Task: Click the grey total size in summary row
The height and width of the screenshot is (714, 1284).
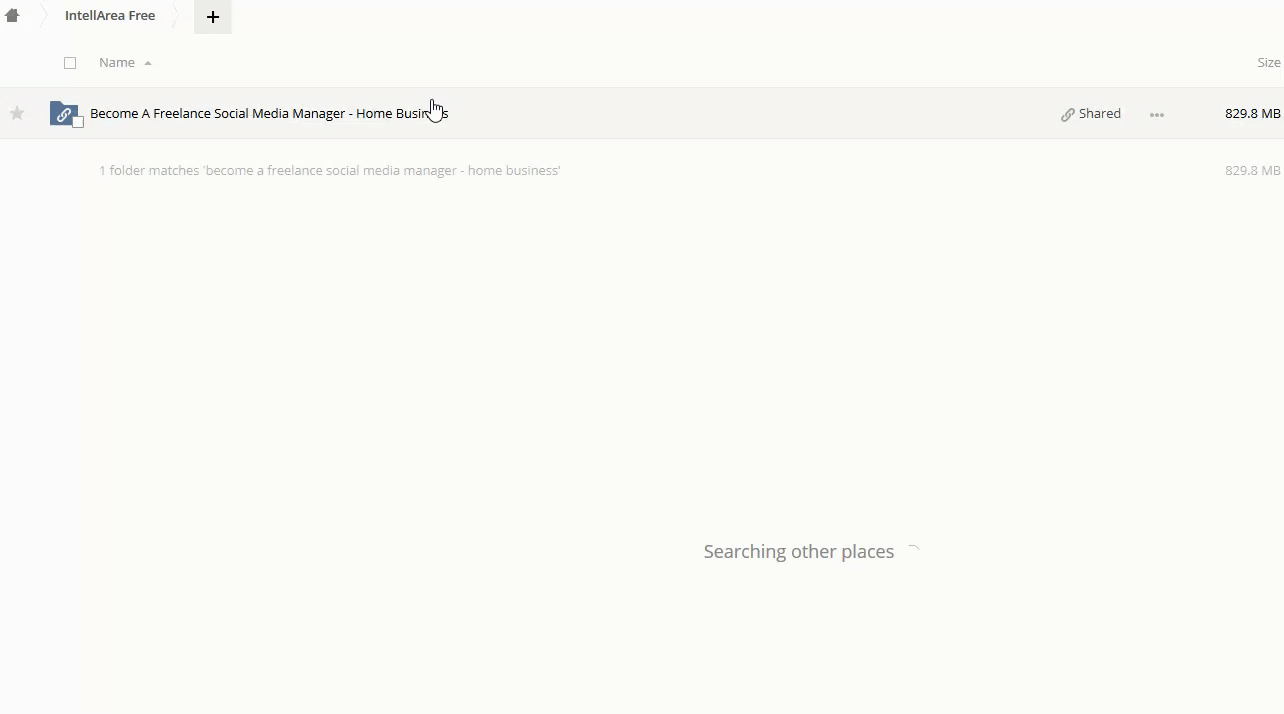Action: [1252, 171]
